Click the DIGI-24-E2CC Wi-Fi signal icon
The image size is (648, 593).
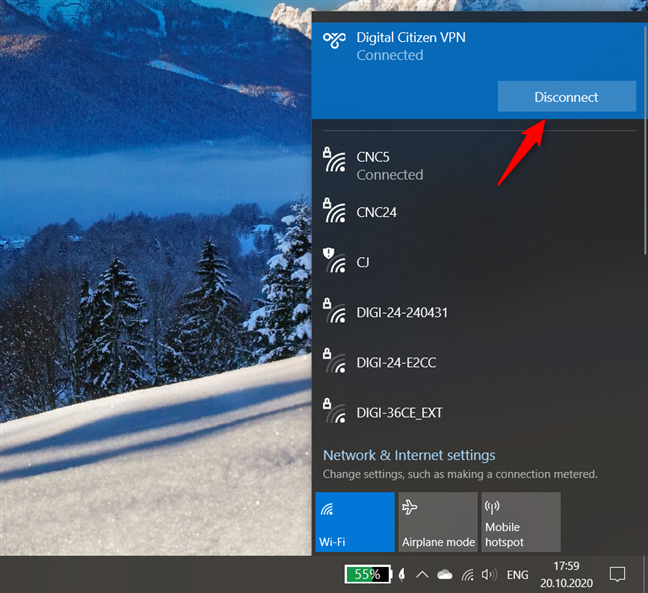pos(334,361)
